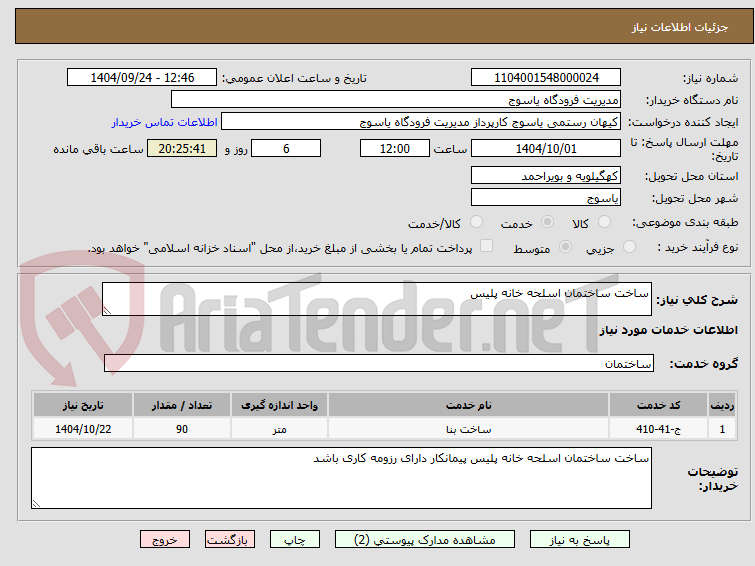Click the بازگشت back button
Screen dimensions: 755x566
click(x=229, y=540)
